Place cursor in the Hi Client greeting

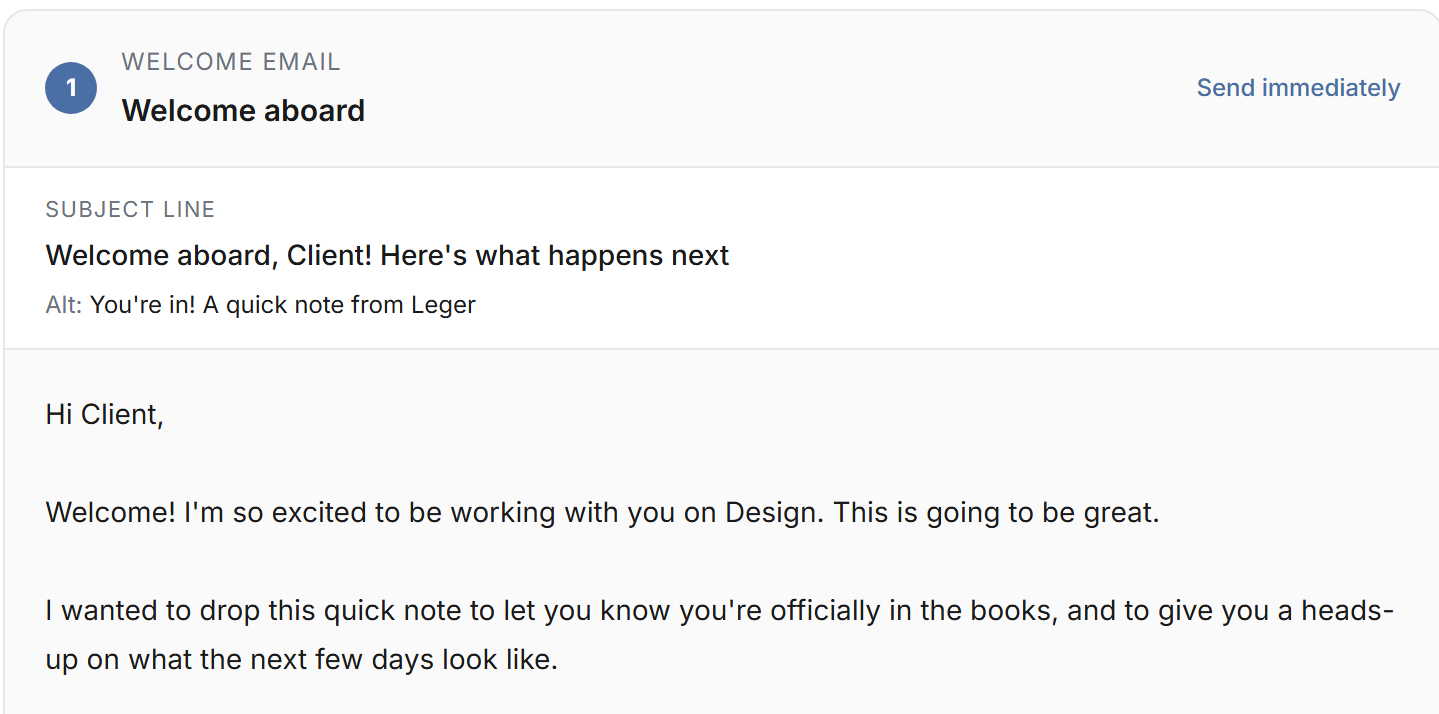coord(105,414)
